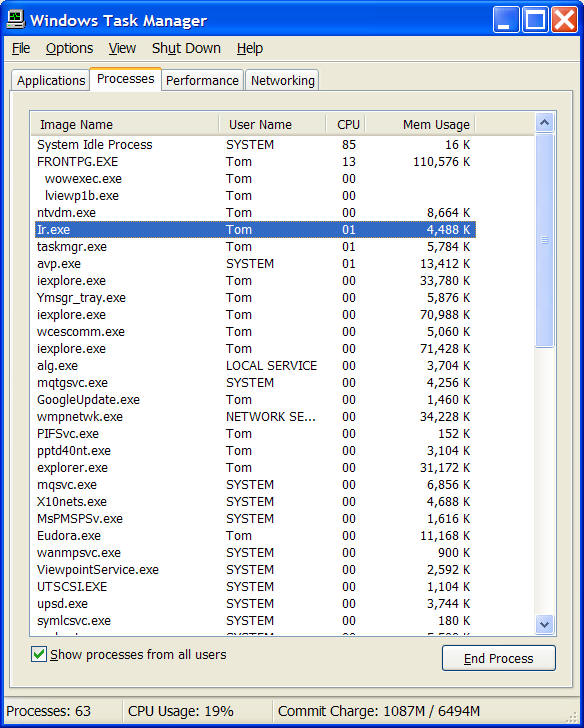The image size is (584, 728).
Task: Select the Eudora.exe process
Action: point(254,536)
